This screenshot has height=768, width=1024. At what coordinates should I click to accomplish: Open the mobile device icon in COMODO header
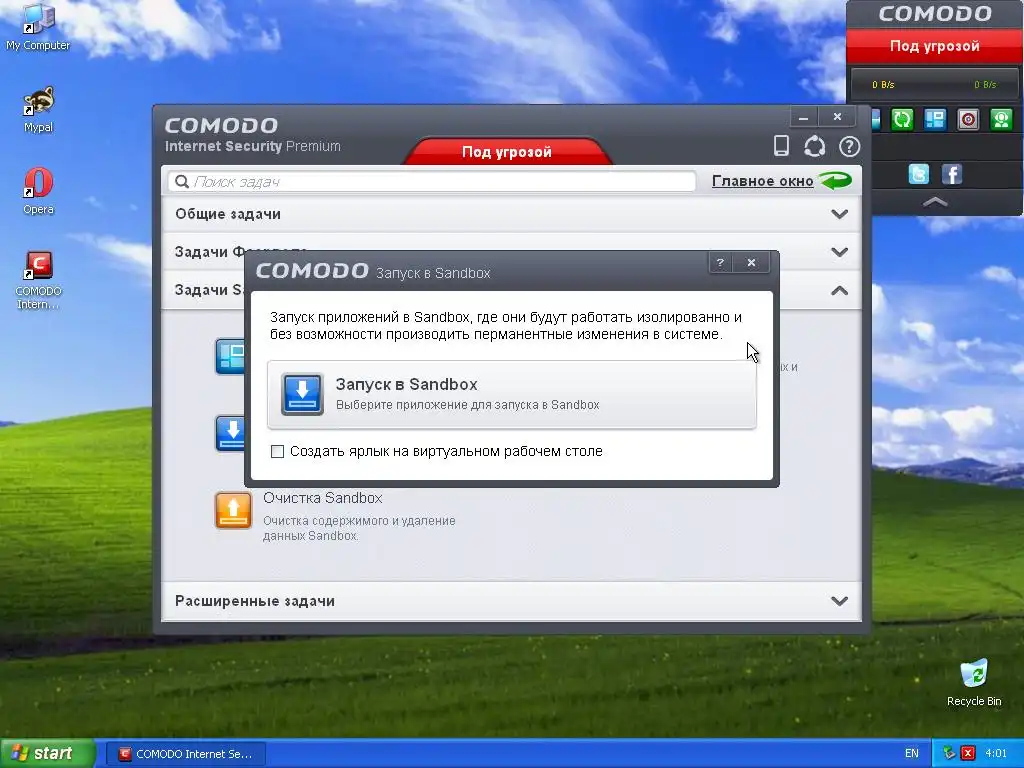tap(781, 146)
